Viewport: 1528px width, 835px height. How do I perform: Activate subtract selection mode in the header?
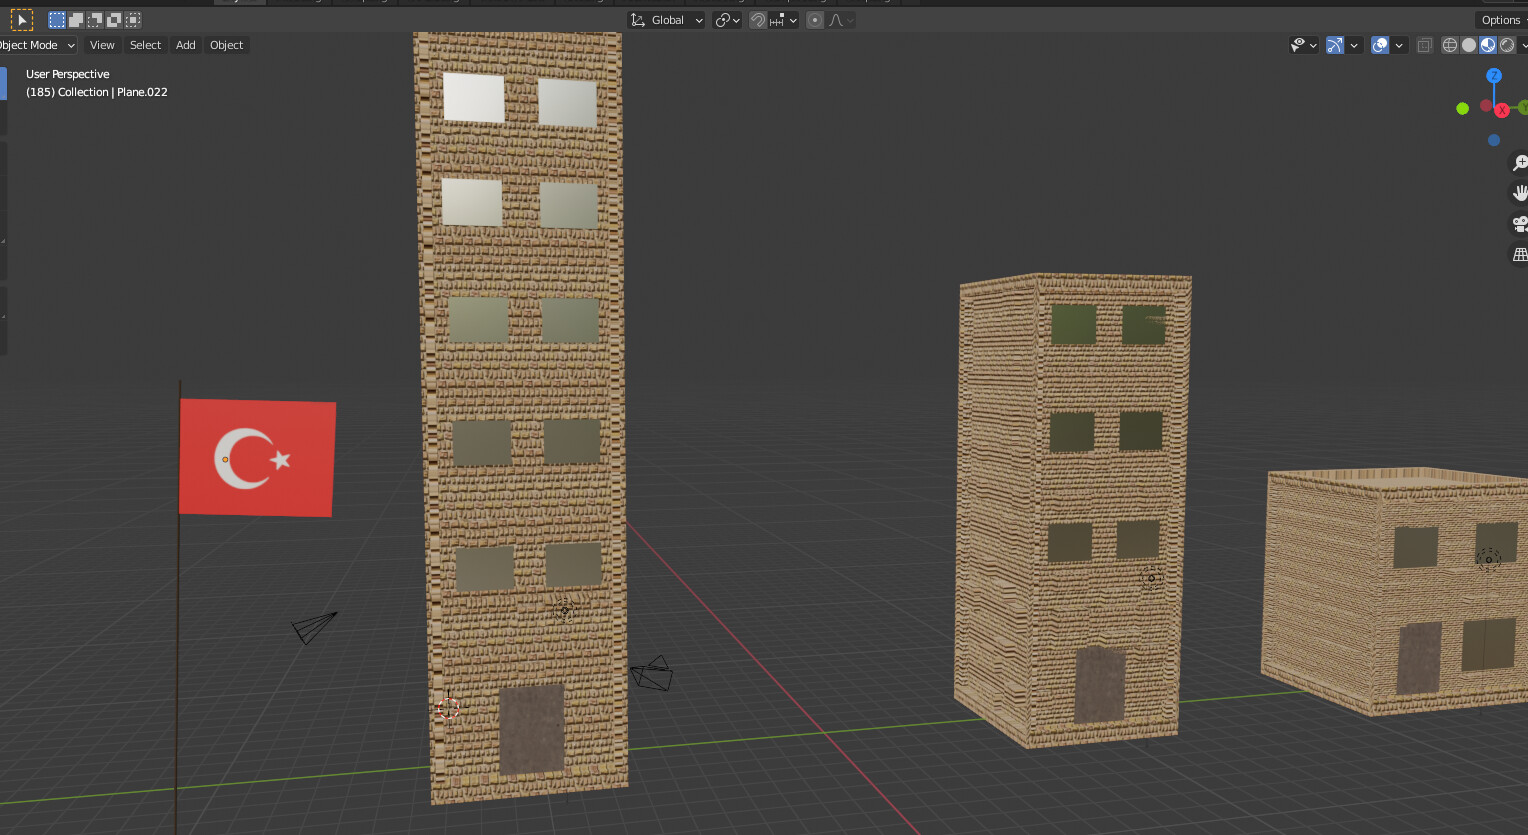click(x=95, y=19)
